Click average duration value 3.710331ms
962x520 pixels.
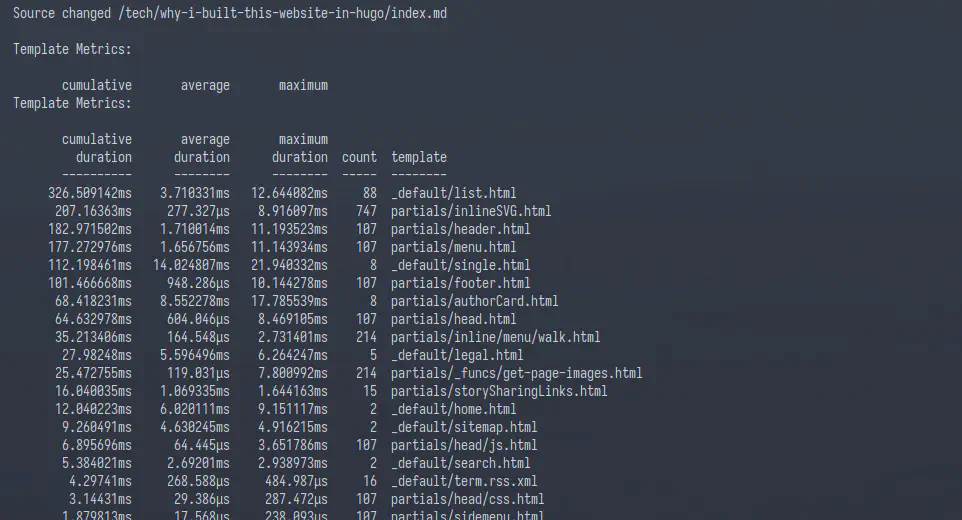[195, 193]
